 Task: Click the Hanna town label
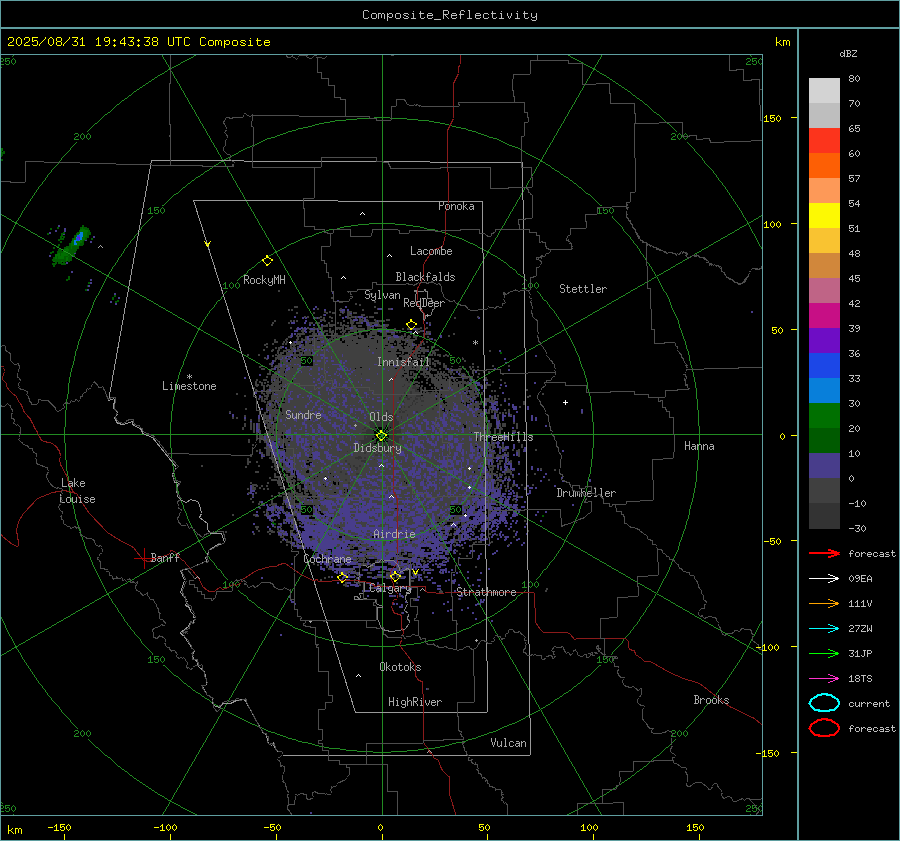tap(699, 446)
